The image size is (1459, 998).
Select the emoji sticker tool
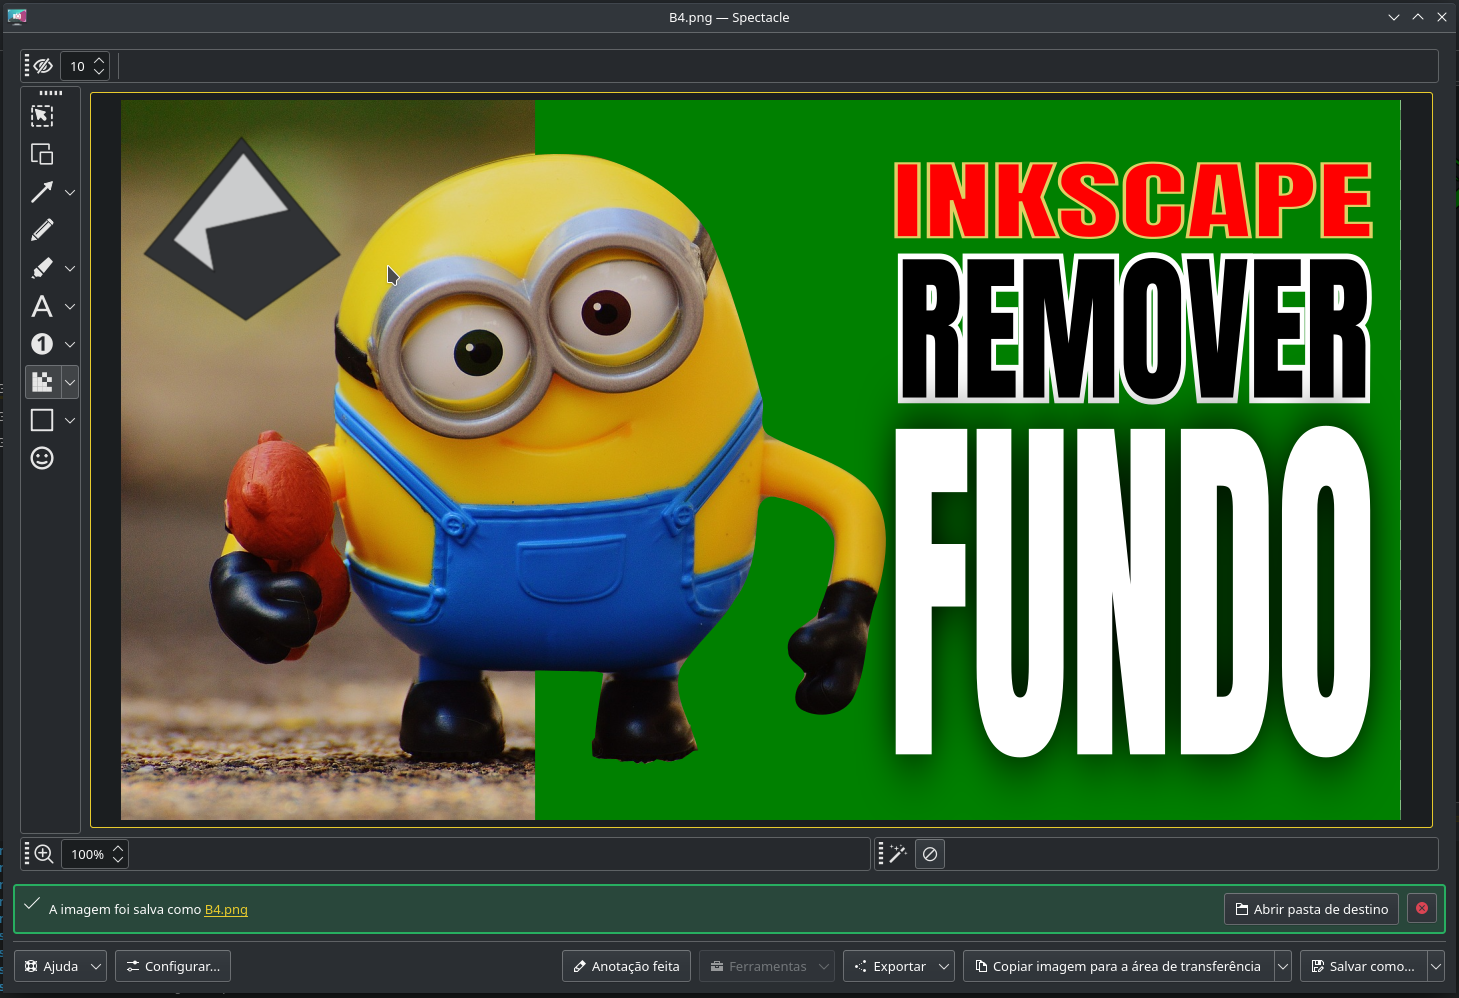(x=42, y=458)
